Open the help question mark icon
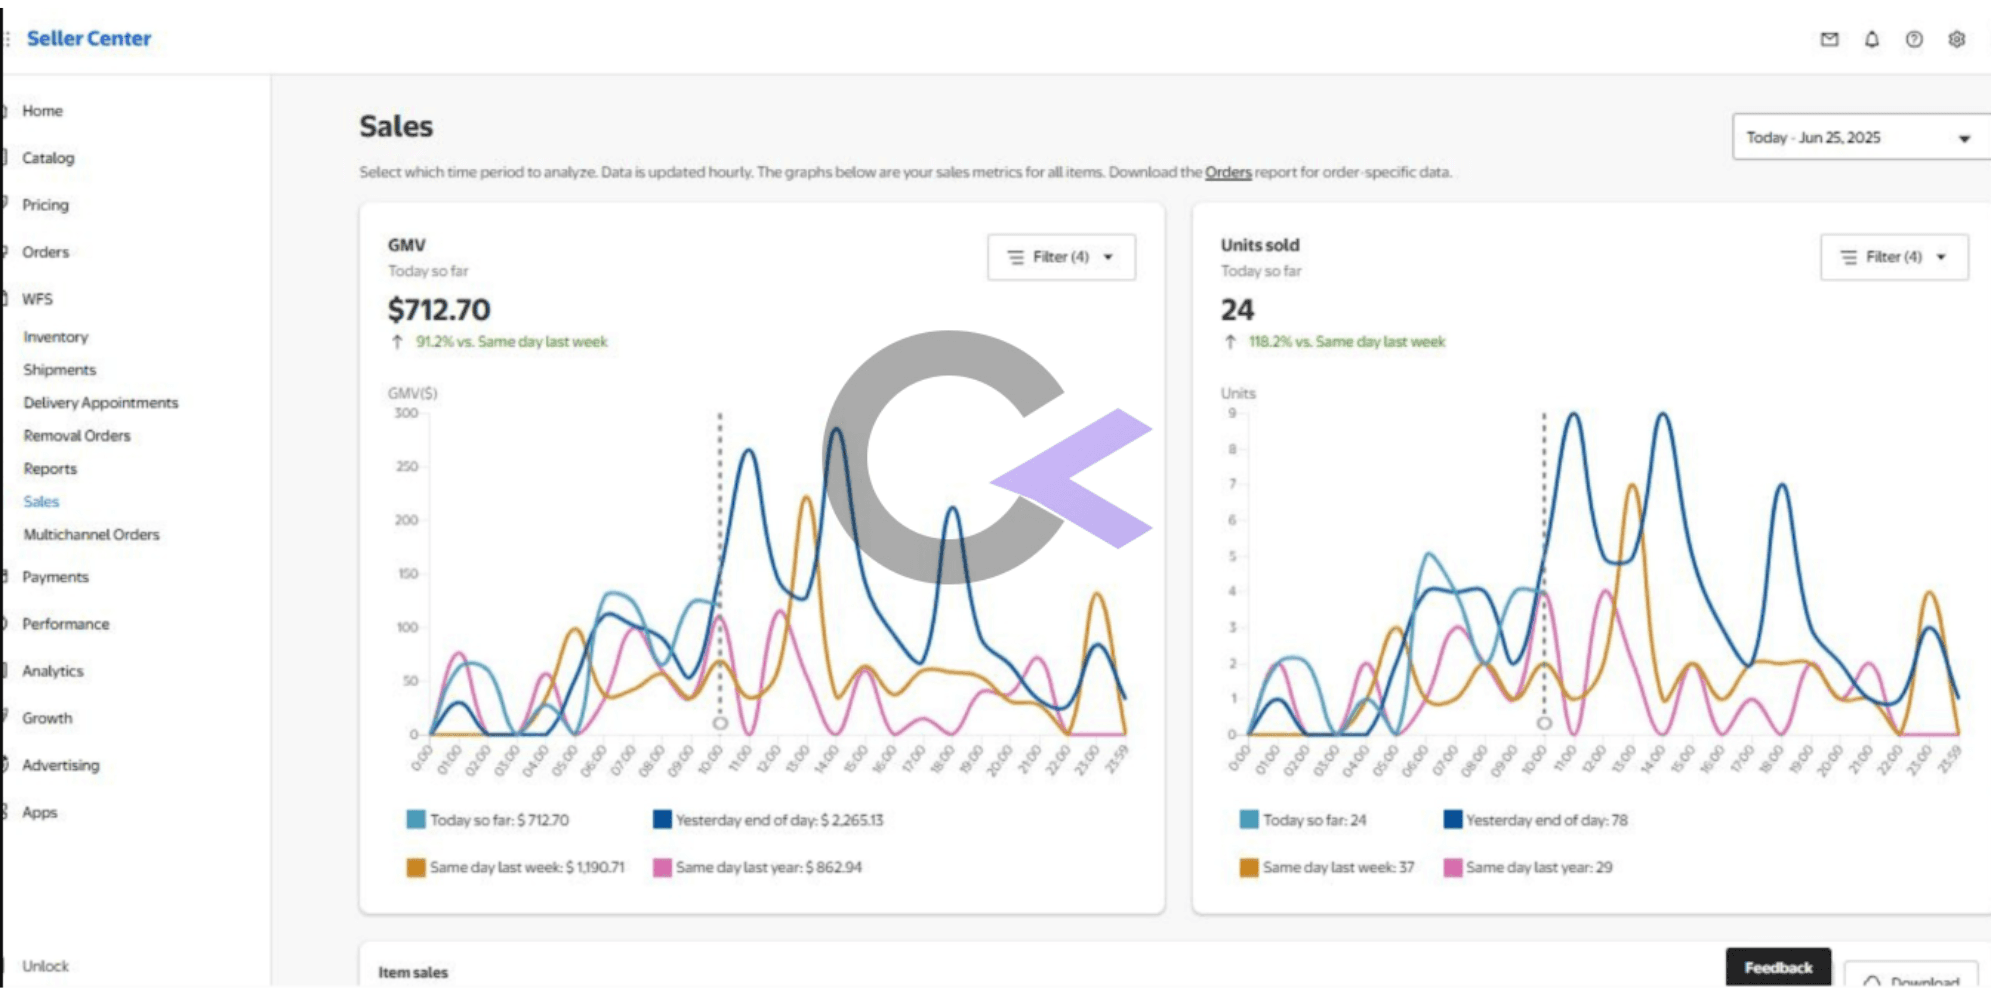This screenshot has width=2000, height=1000. (x=1914, y=39)
